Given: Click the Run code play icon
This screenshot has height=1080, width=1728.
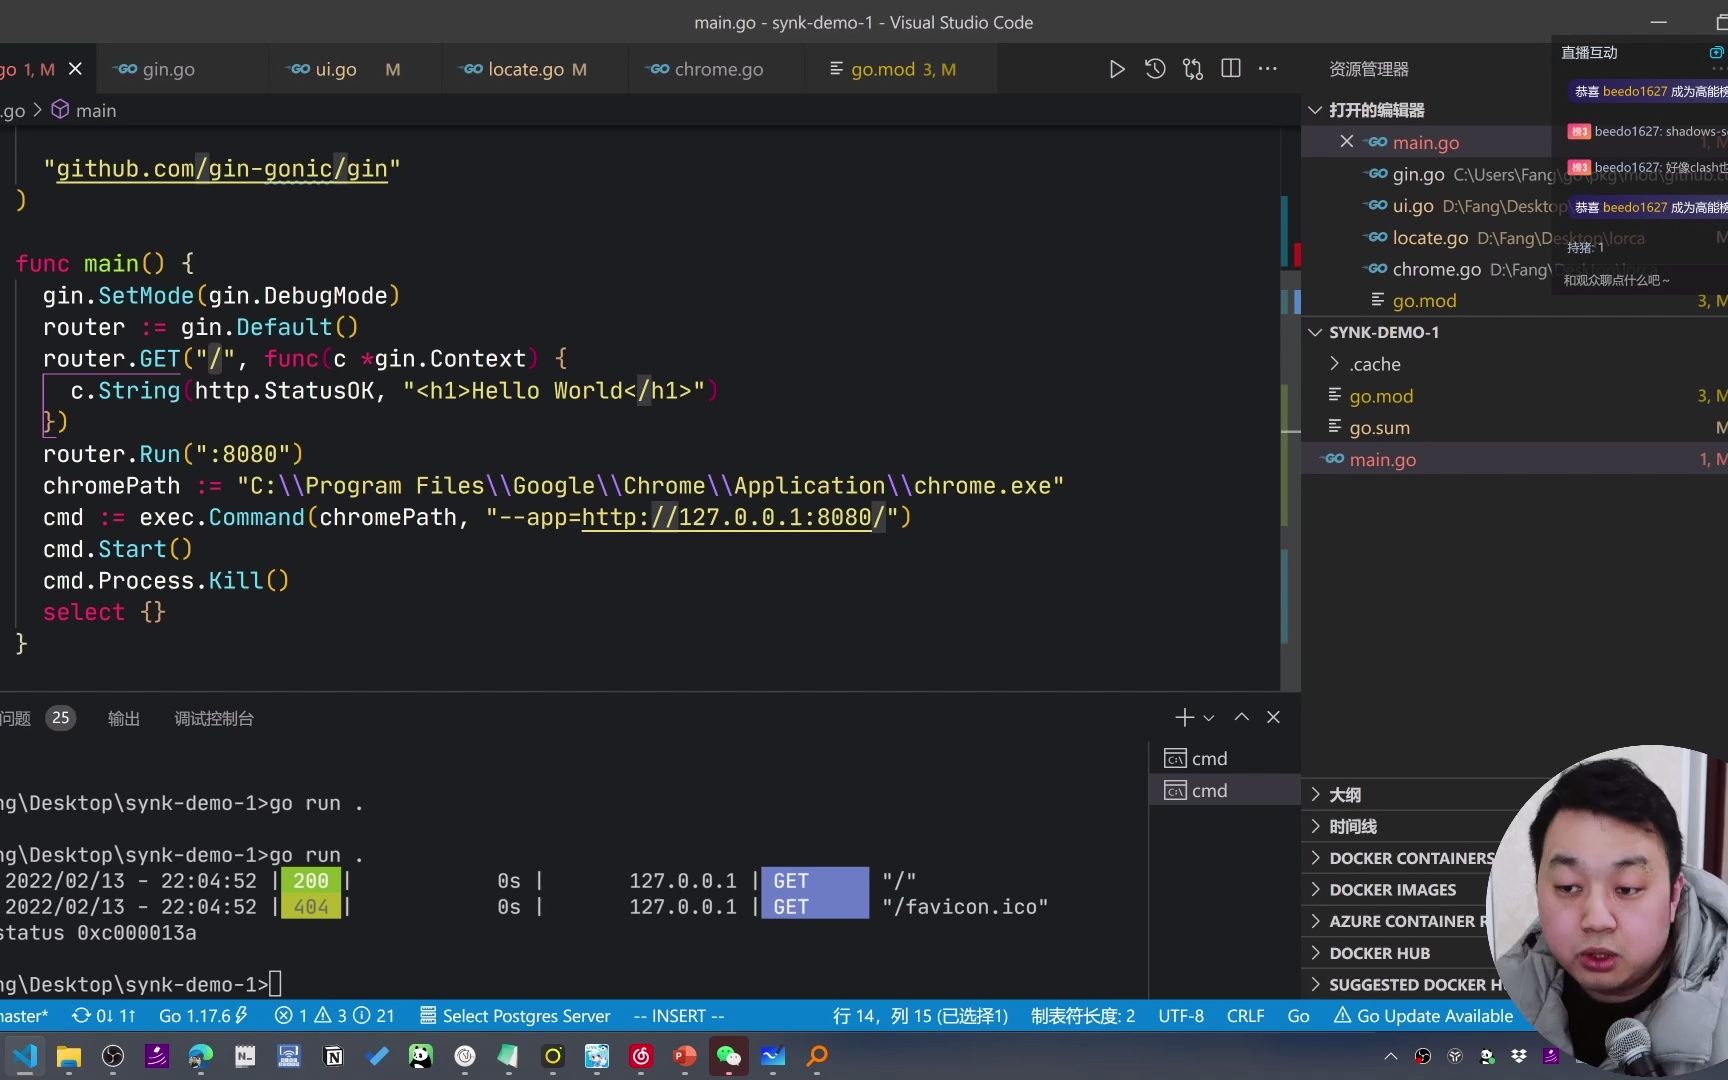Looking at the screenshot, I should pos(1117,69).
